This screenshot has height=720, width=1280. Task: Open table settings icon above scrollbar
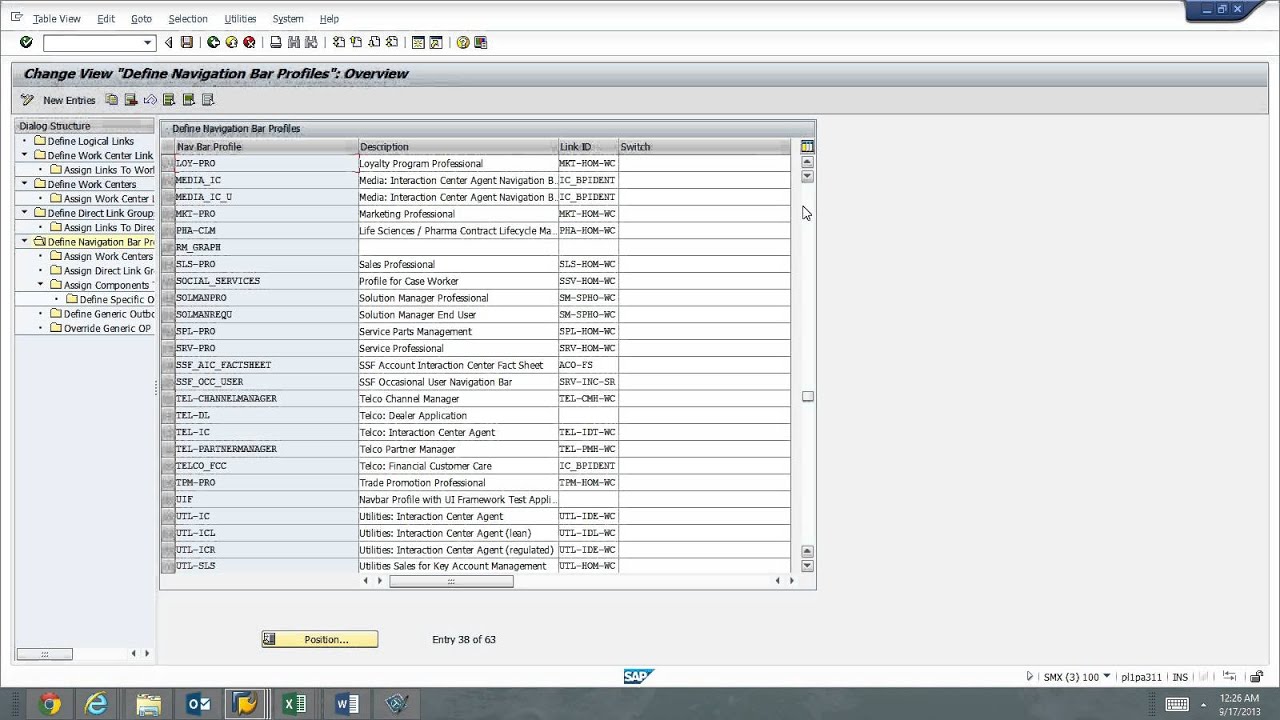click(x=807, y=147)
